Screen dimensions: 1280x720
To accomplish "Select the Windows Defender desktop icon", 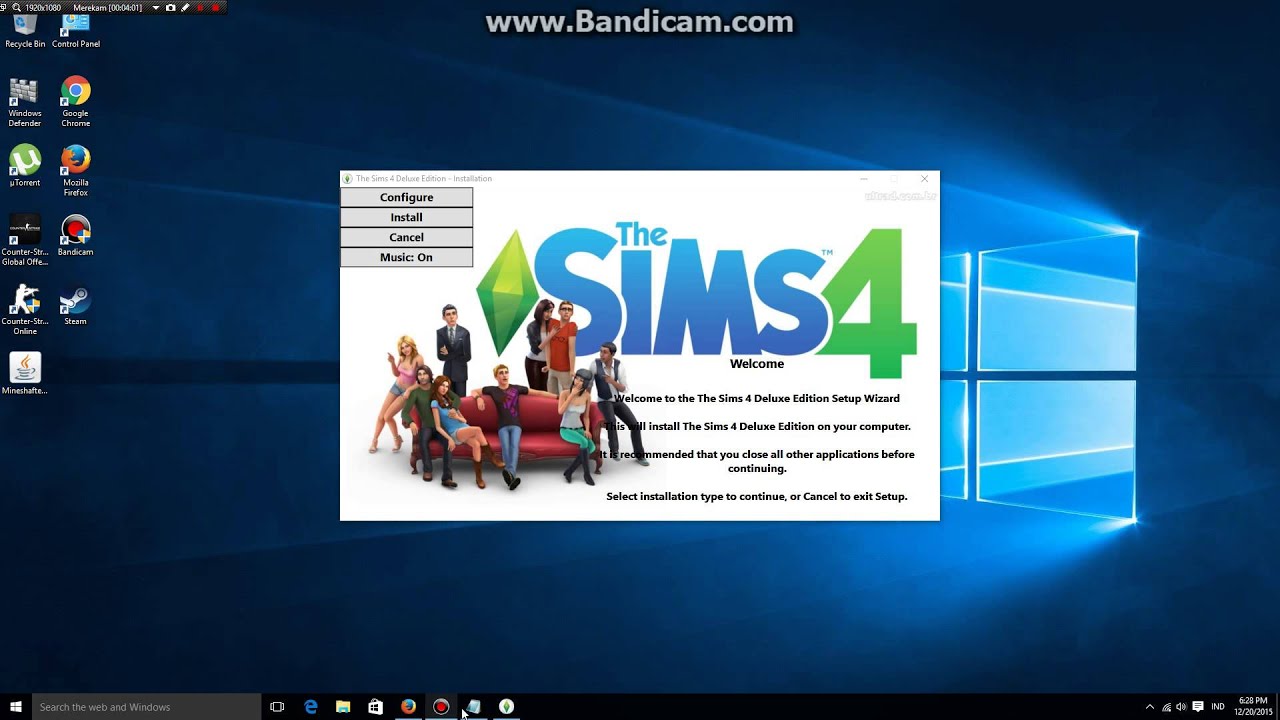I will coord(25,102).
